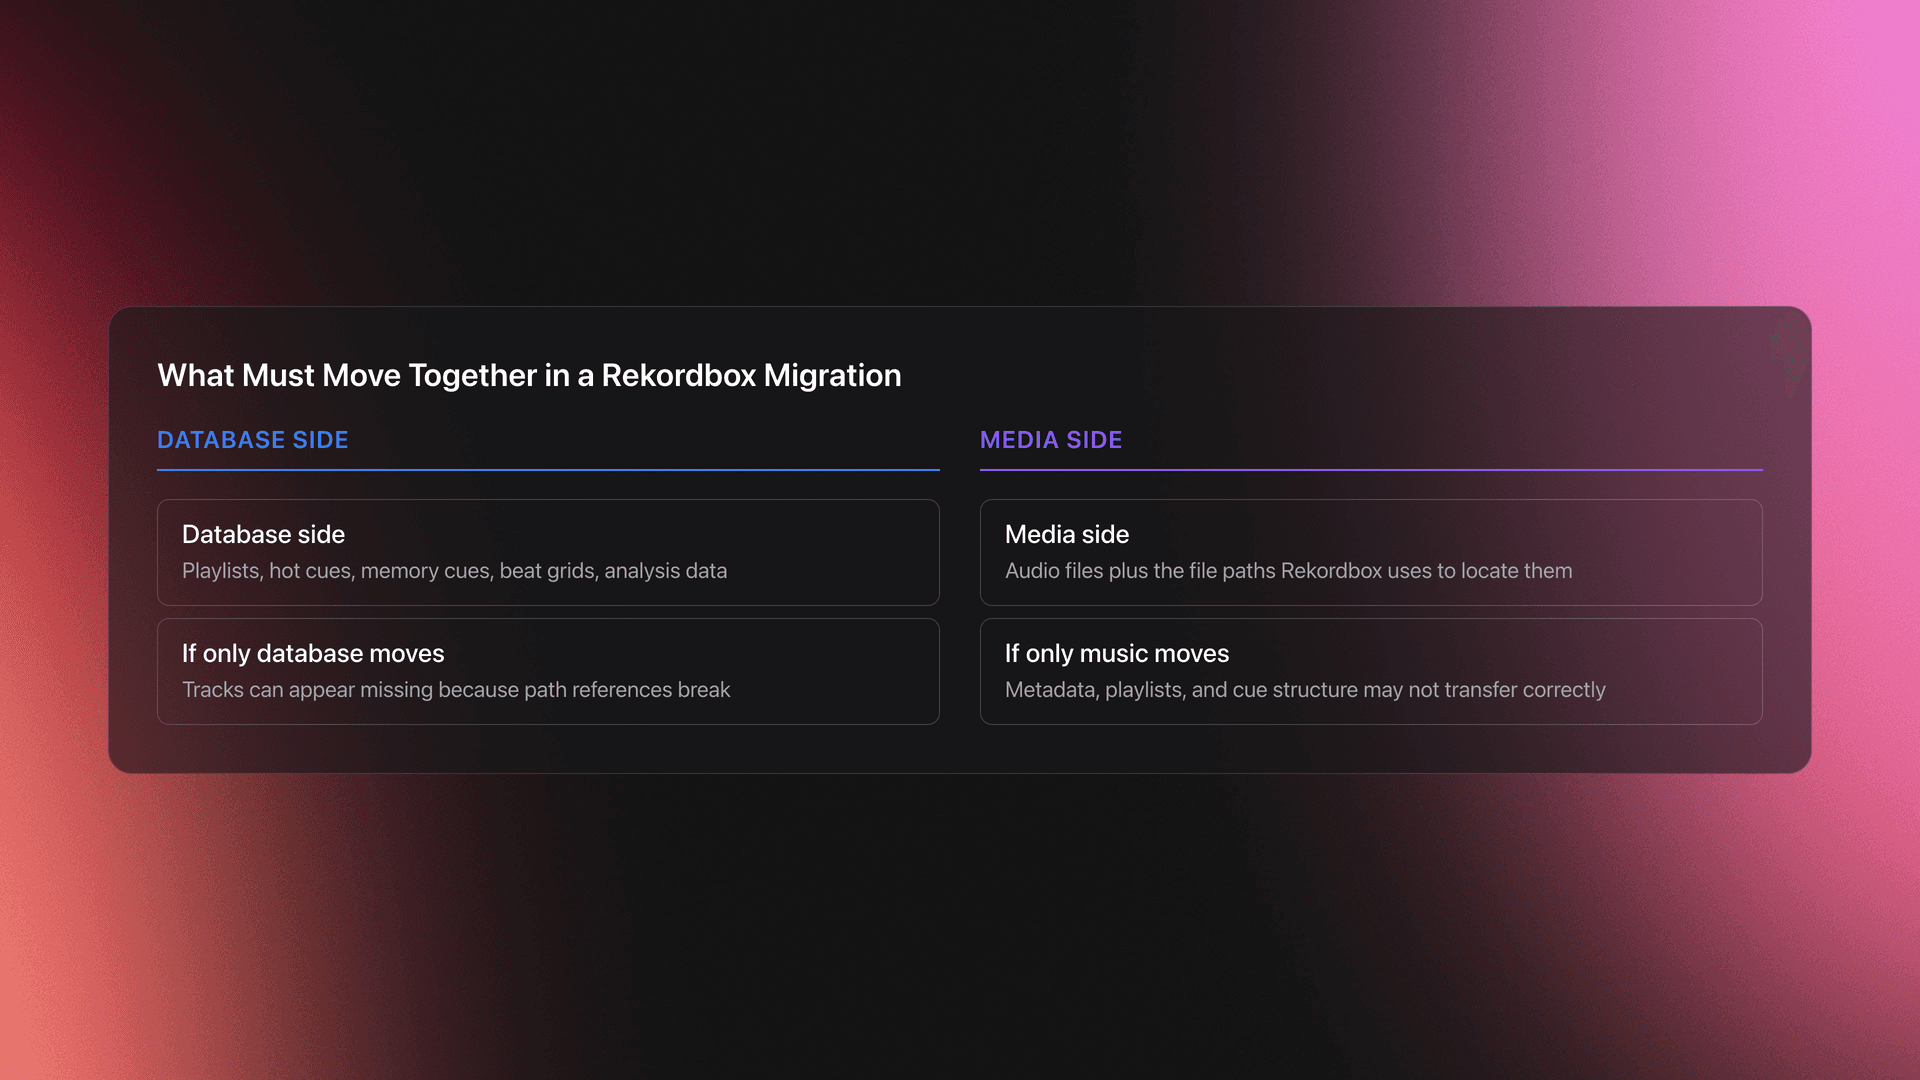Click the "If only database moves" heading
Viewport: 1920px width, 1080px height.
(x=313, y=653)
